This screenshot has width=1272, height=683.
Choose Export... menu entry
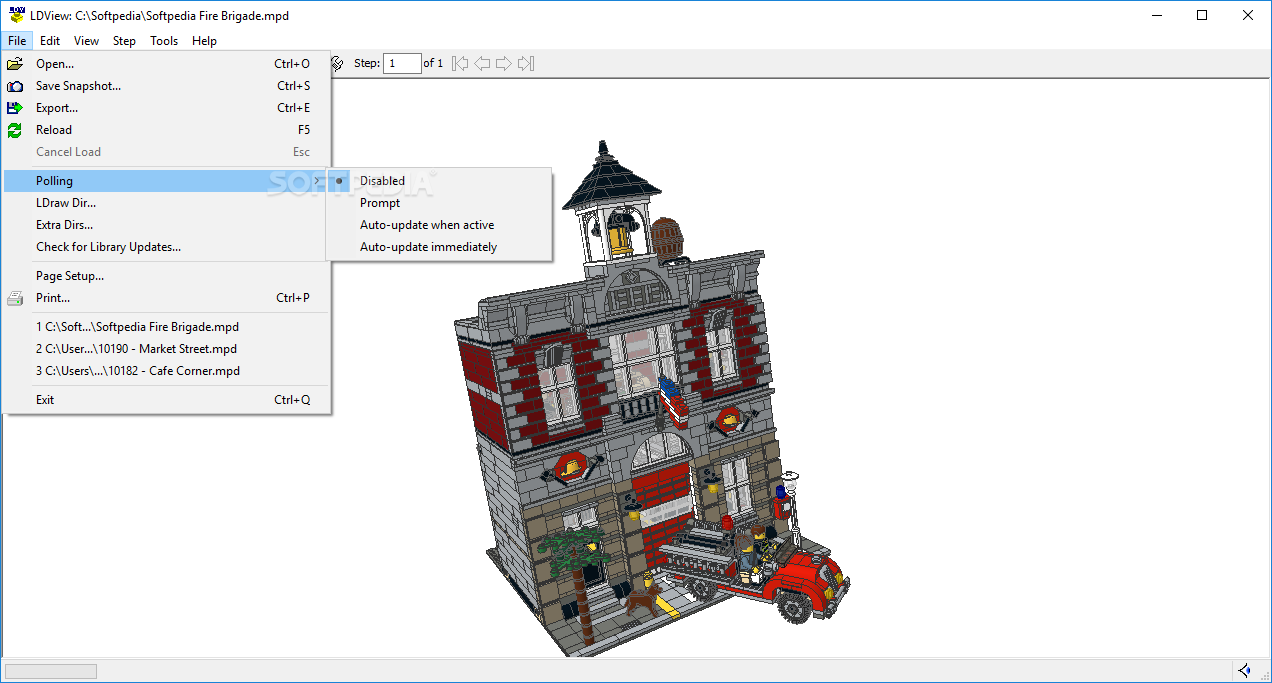pos(166,108)
